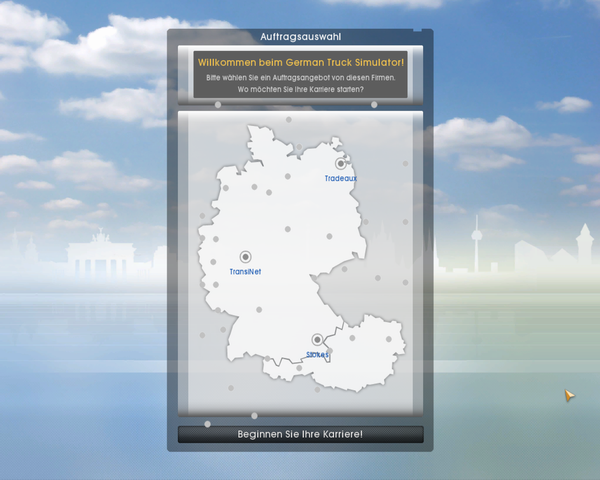Click the gray dot left of the Begin button text
The height and width of the screenshot is (480, 600).
(207, 424)
